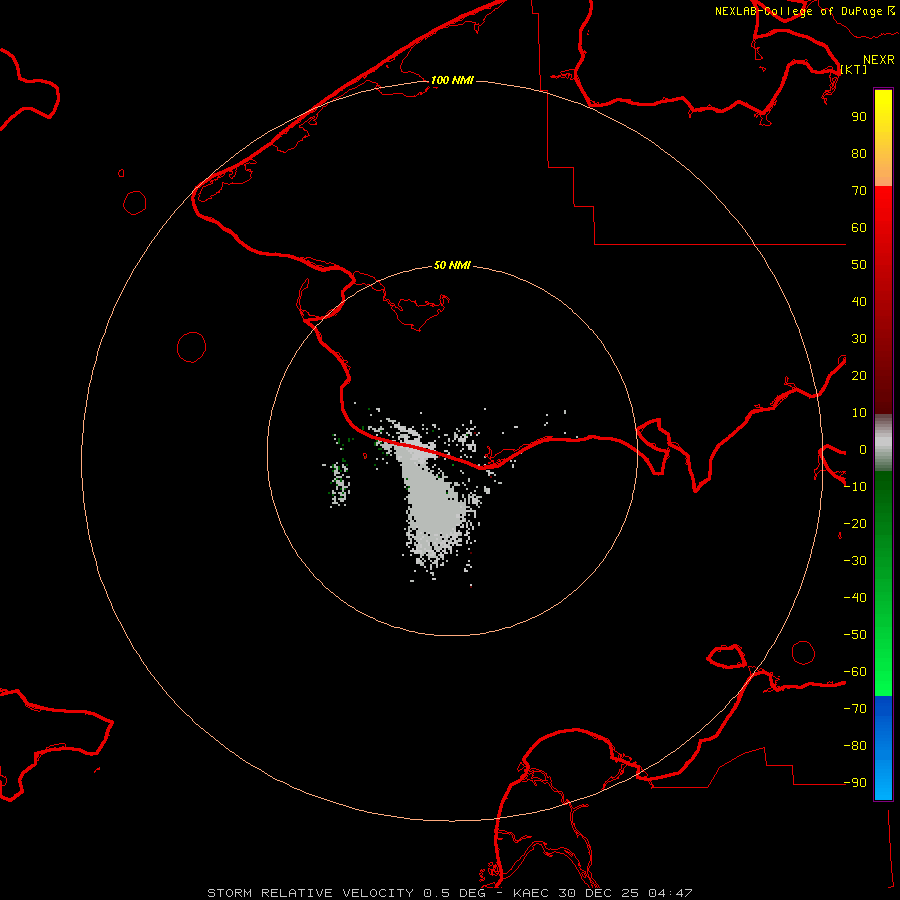
Task: Click the positive 50 scale value
Action: tap(859, 265)
